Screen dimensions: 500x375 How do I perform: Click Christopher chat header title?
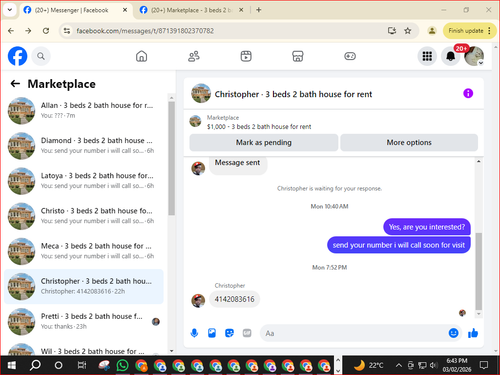(x=293, y=94)
